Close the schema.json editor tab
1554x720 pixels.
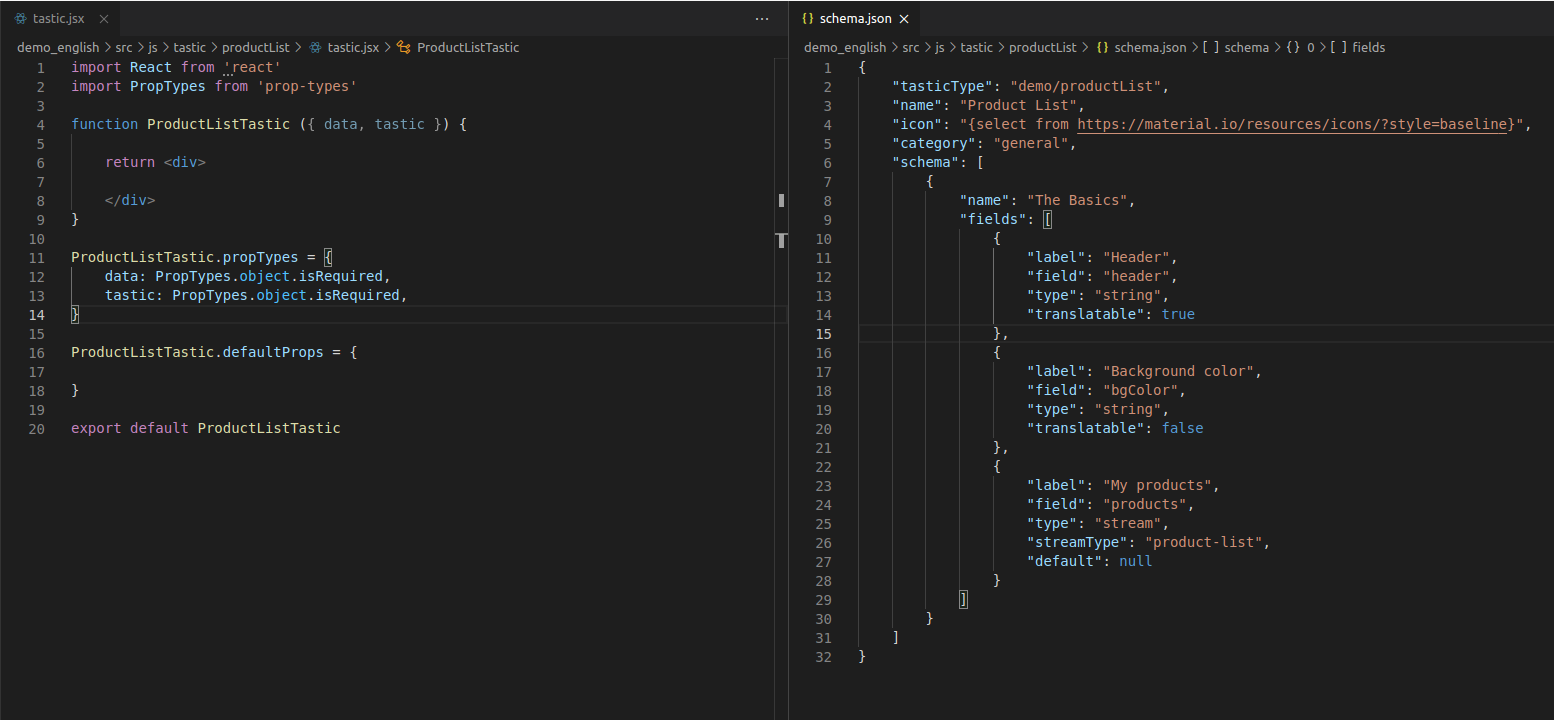[x=904, y=19]
